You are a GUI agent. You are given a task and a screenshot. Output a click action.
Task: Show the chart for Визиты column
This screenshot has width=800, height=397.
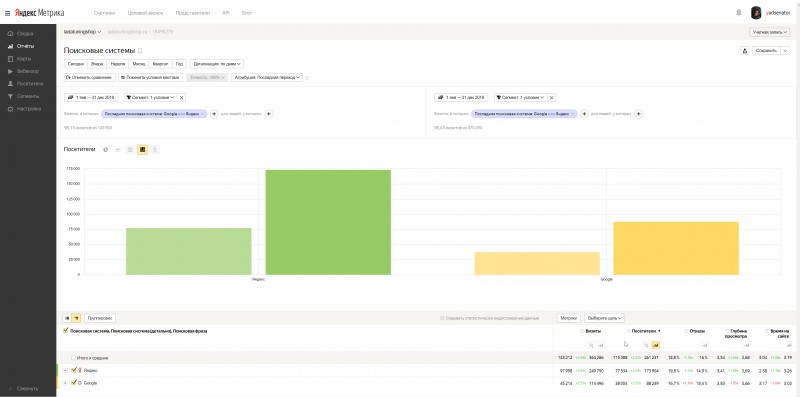601,345
